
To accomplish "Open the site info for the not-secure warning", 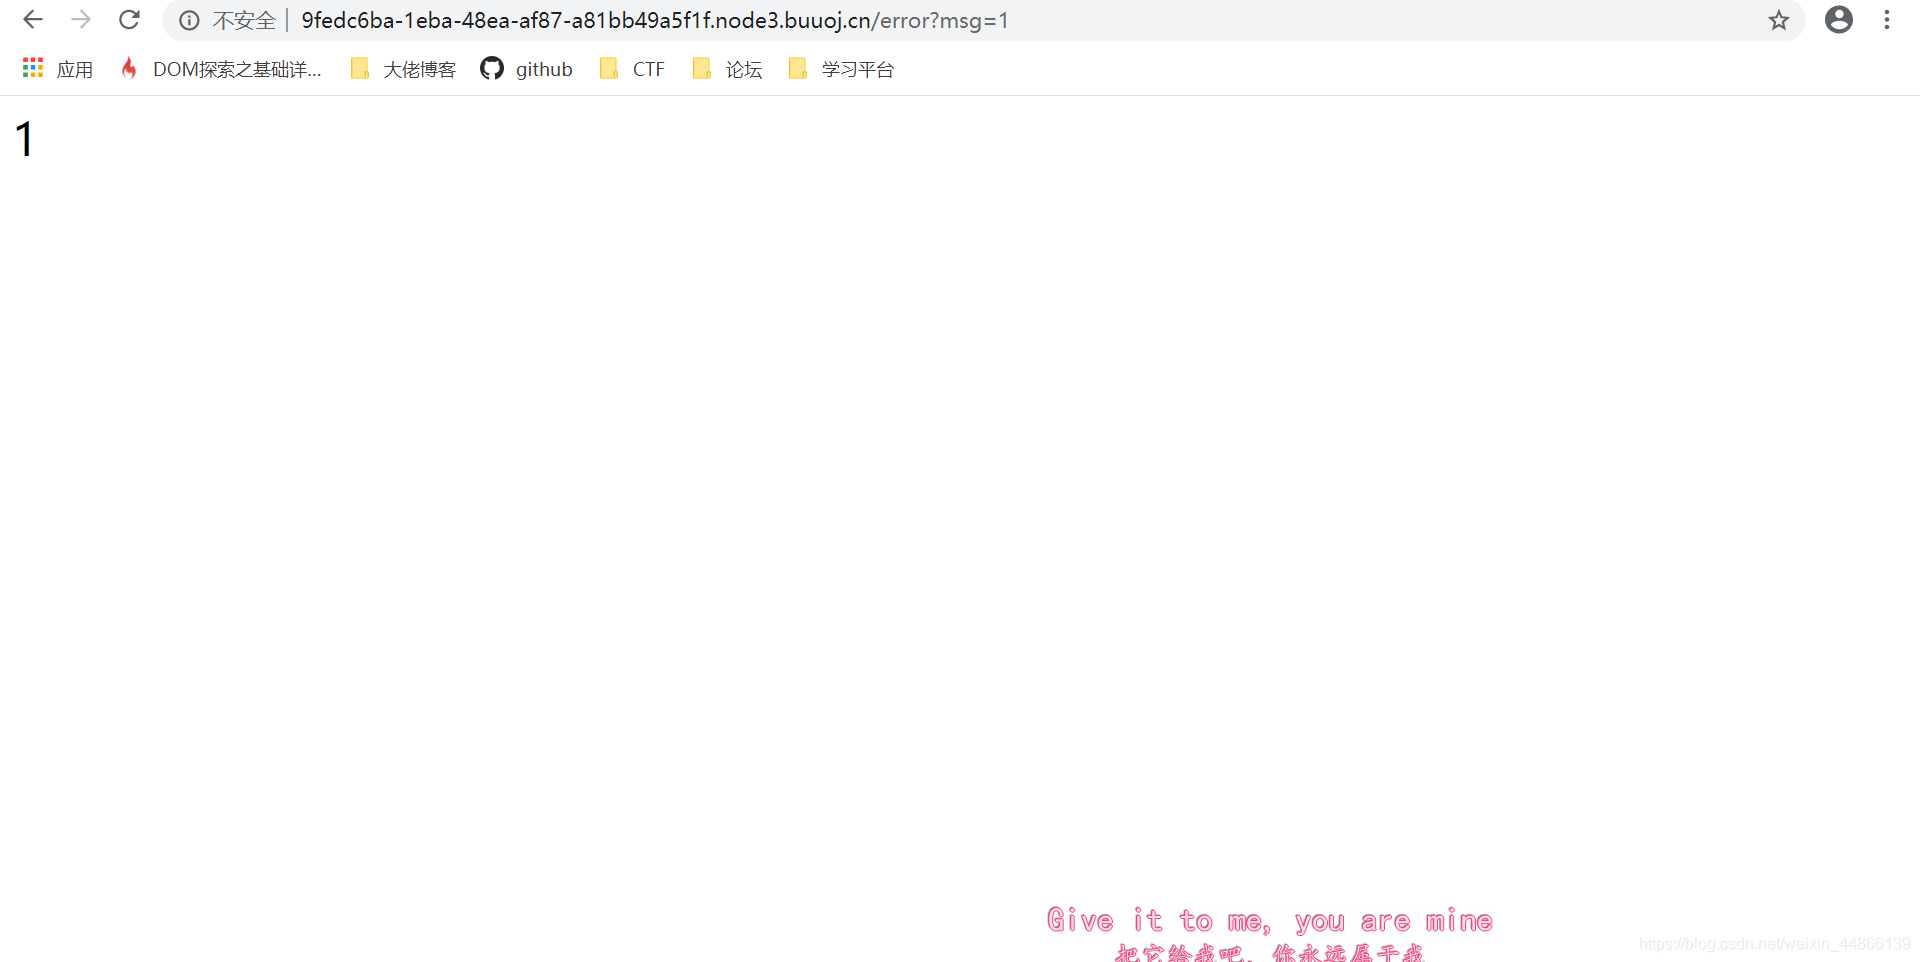I will point(189,21).
